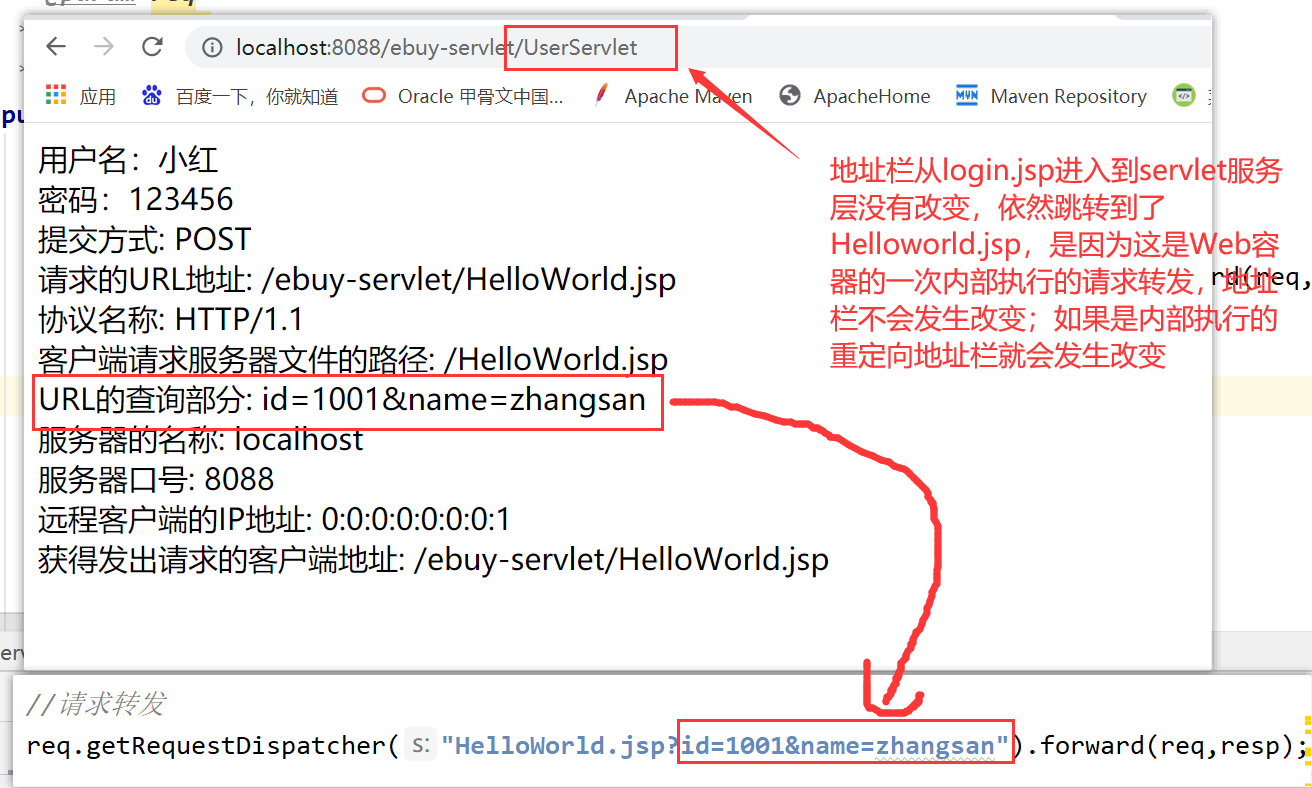Screen dimensions: 1312x788
Task: Click the HelloWorld.jsp string in code
Action: point(558,746)
